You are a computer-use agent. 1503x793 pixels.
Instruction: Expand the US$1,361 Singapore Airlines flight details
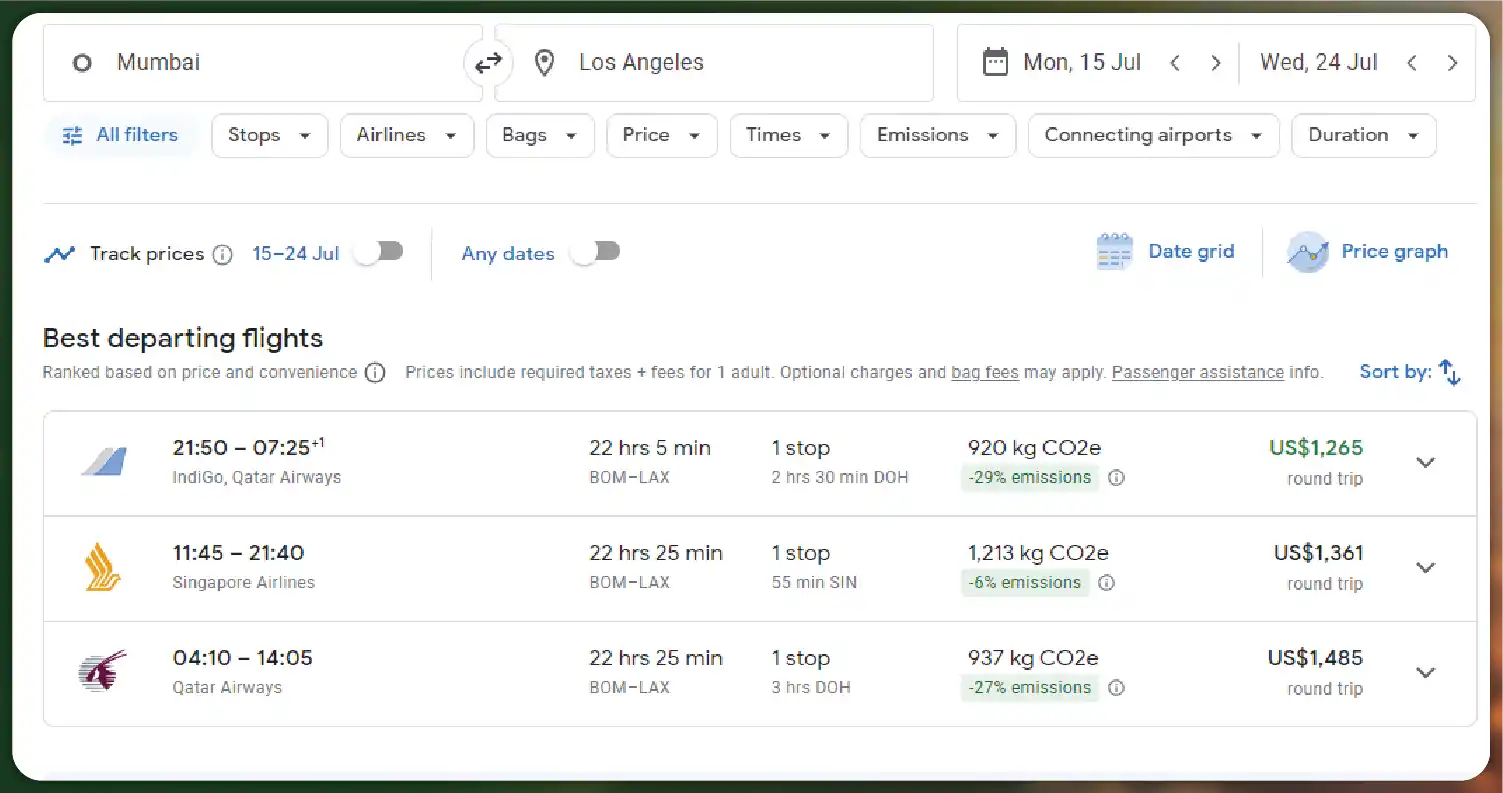1426,568
